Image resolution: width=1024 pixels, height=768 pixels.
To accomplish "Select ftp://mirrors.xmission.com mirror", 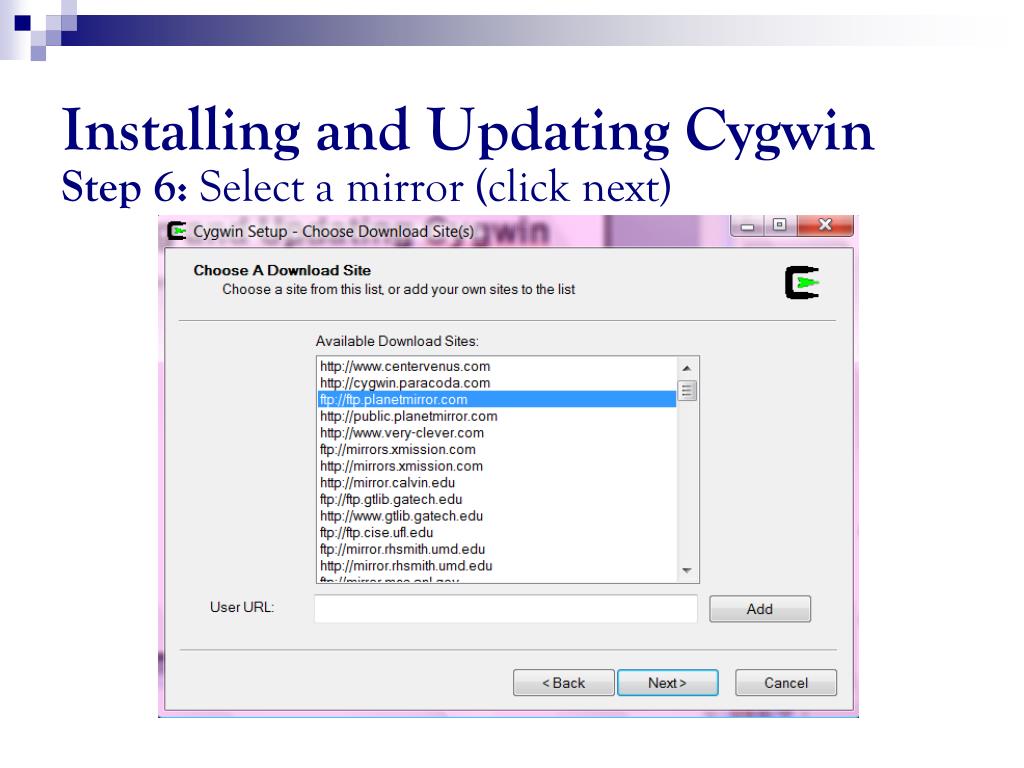I will click(496, 449).
